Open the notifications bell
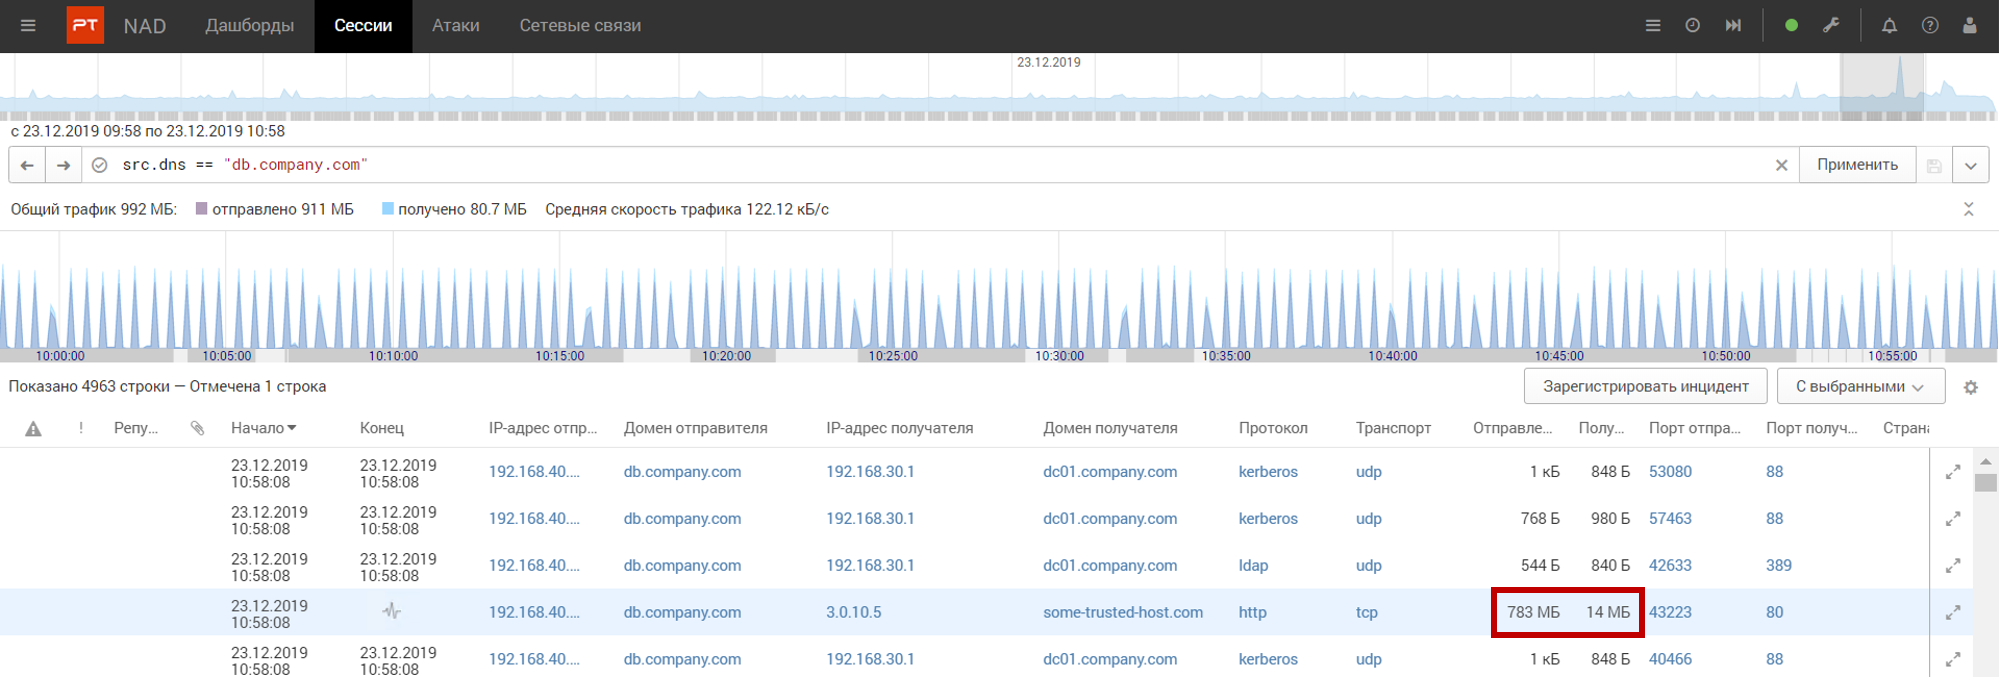Screen dimensions: 2000x677 coord(1889,26)
